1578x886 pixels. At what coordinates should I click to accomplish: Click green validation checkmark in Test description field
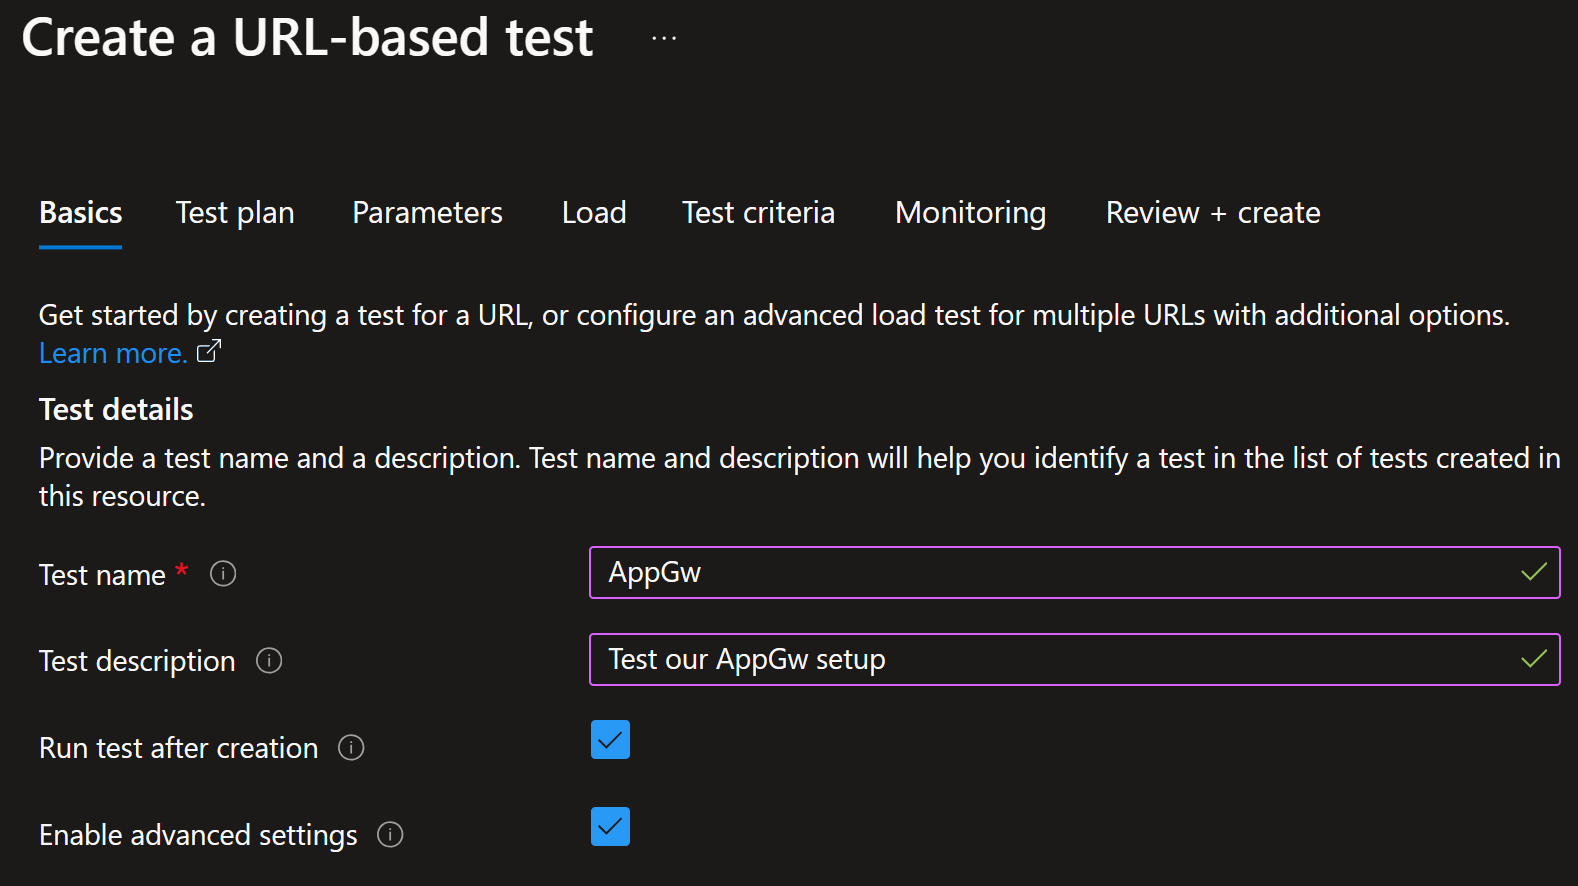pyautogui.click(x=1533, y=660)
